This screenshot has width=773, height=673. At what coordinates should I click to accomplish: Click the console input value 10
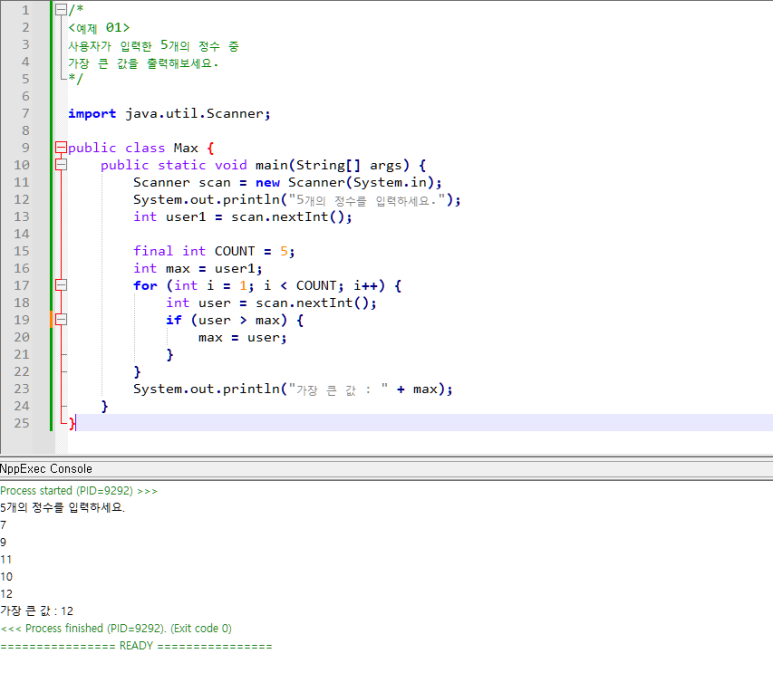[x=6, y=576]
